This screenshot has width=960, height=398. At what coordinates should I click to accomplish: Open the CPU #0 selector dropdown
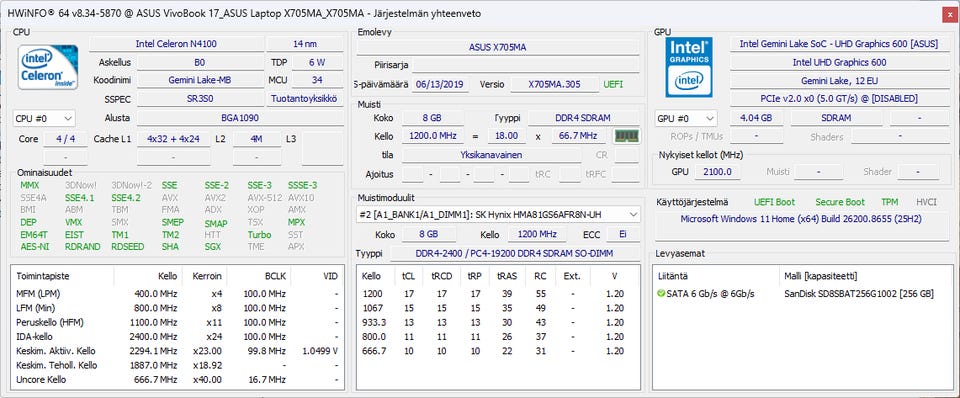tap(43, 118)
